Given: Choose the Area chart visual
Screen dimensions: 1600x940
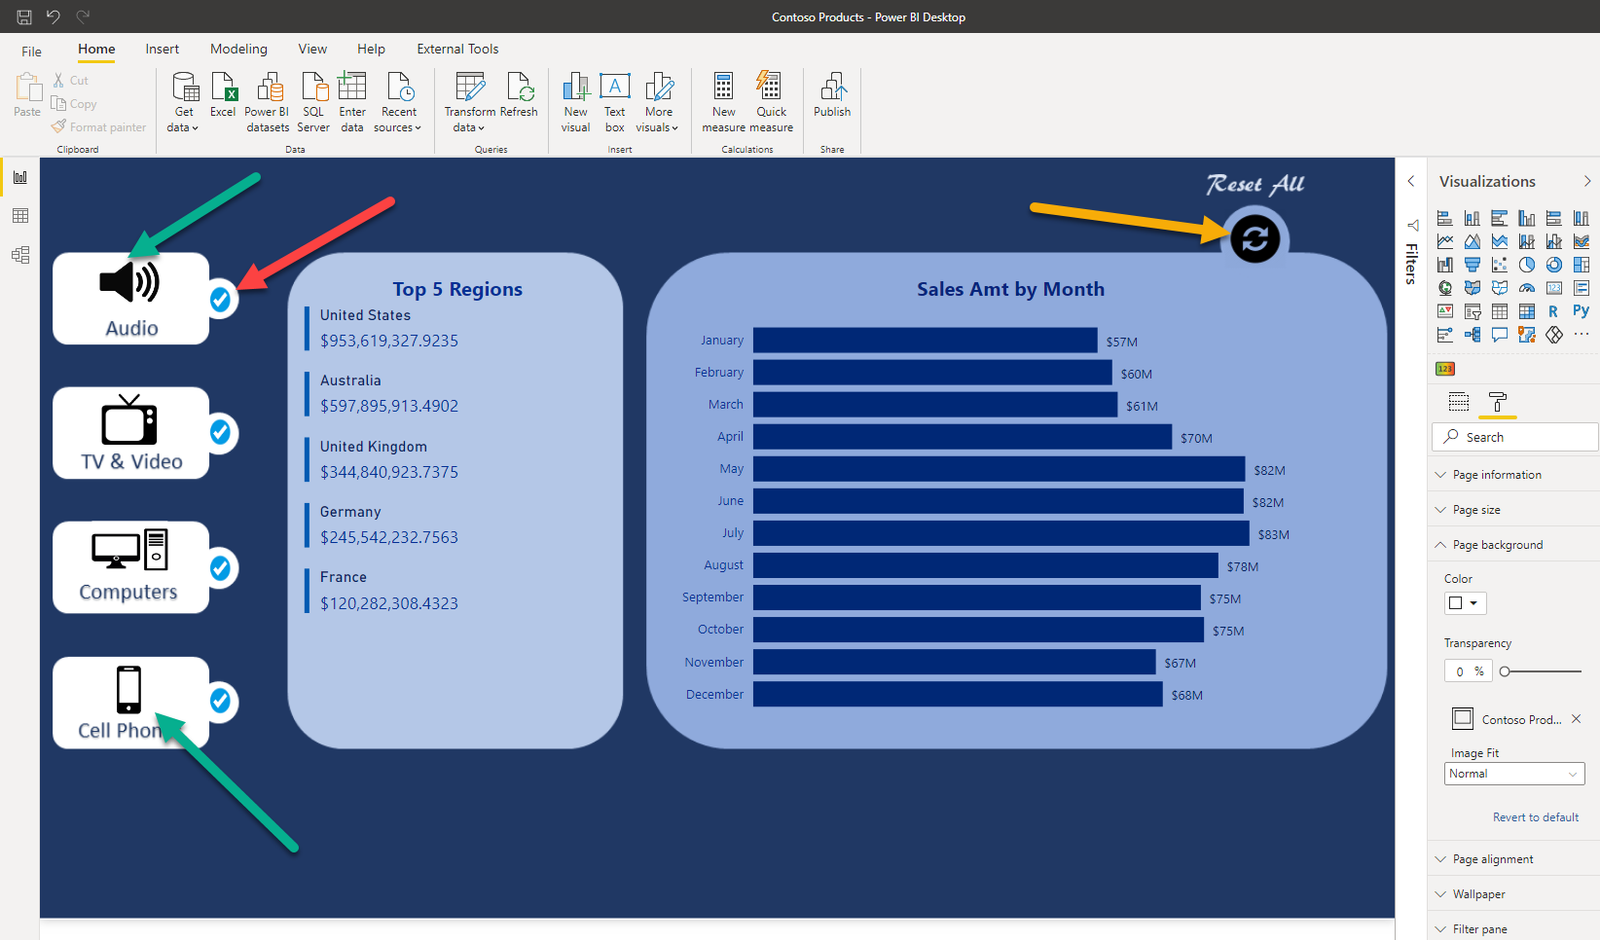Looking at the screenshot, I should (x=1472, y=241).
